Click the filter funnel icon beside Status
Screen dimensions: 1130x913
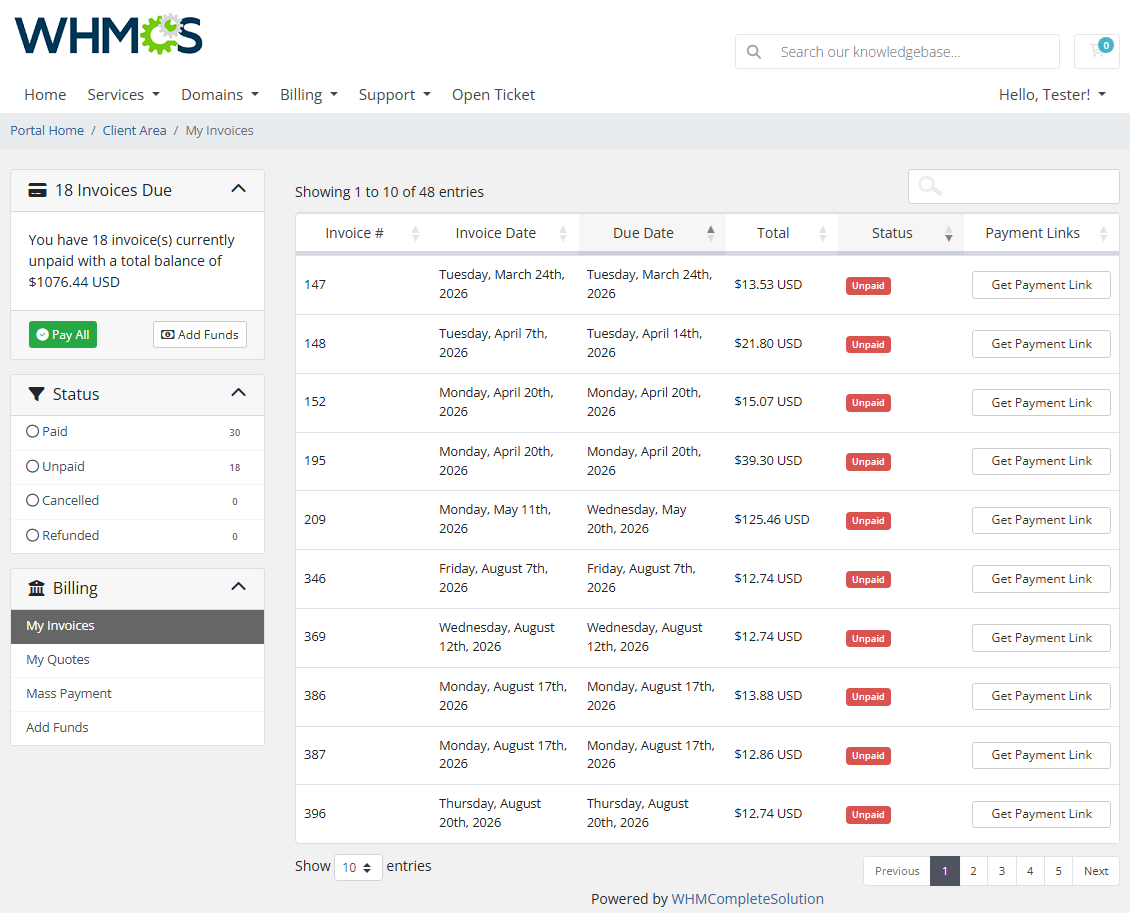[36, 394]
